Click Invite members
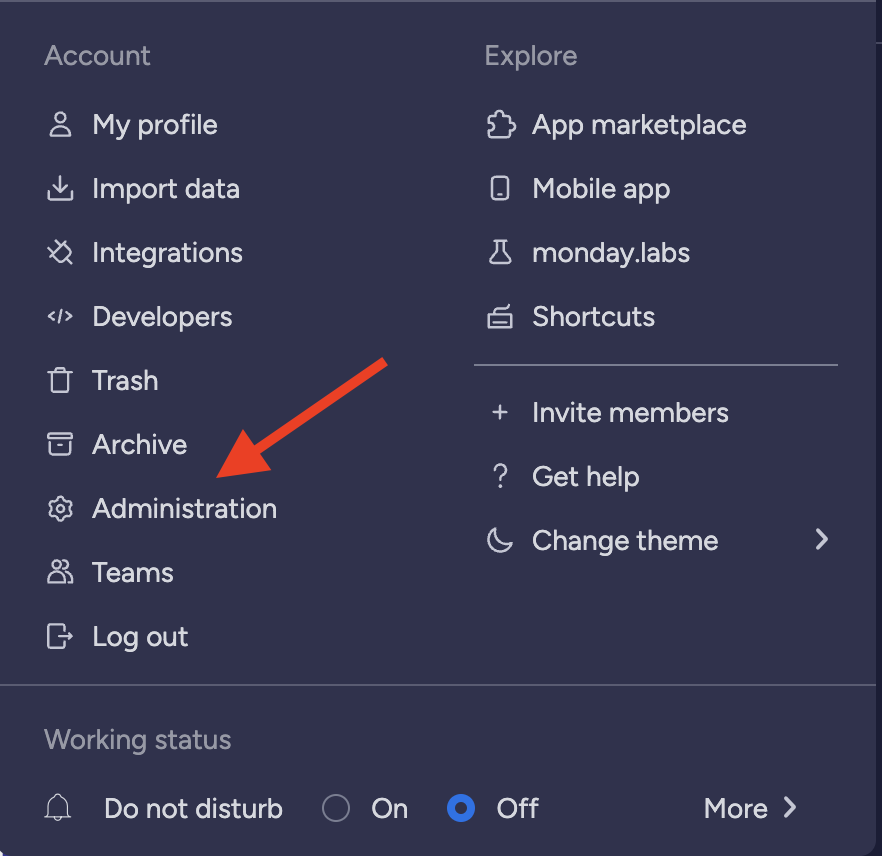 tap(630, 413)
